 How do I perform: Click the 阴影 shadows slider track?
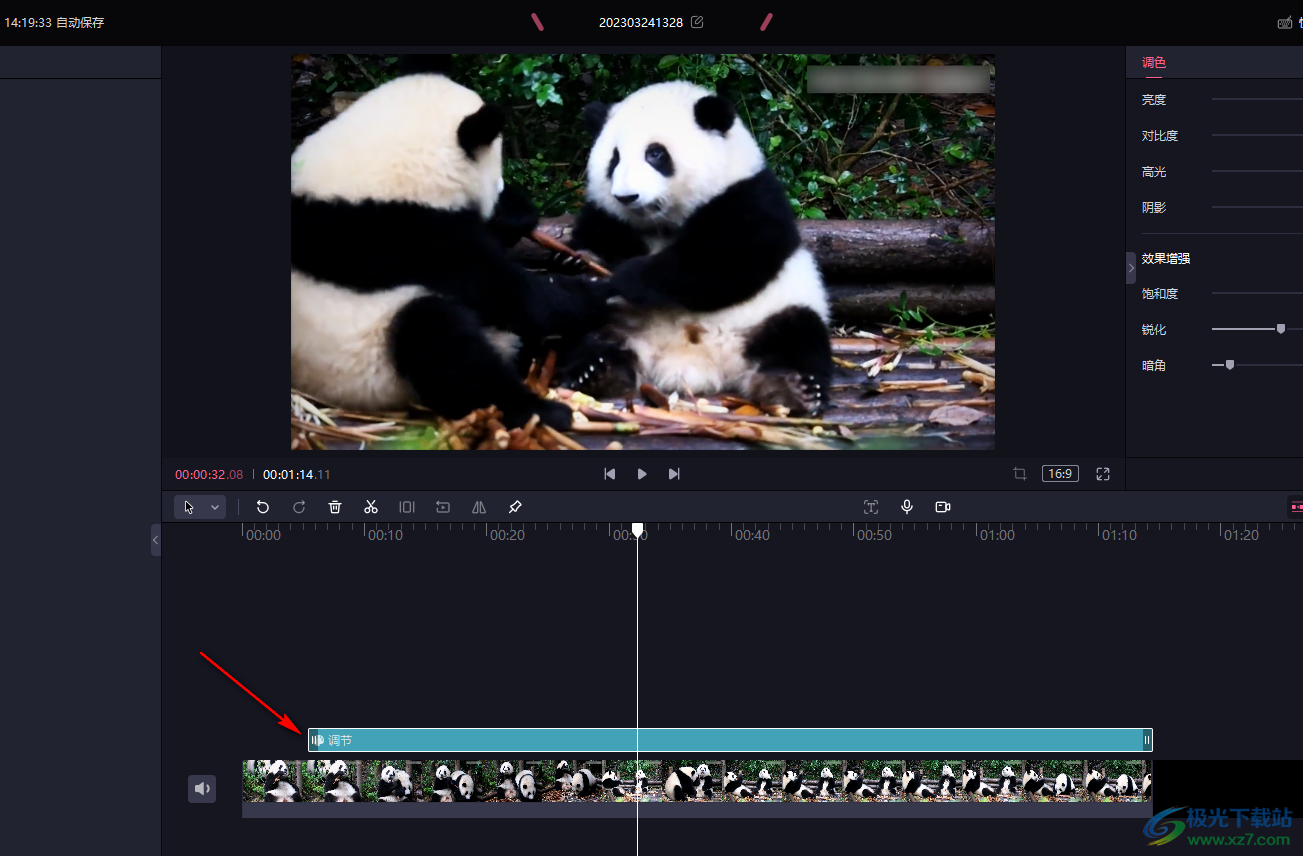coord(1257,207)
